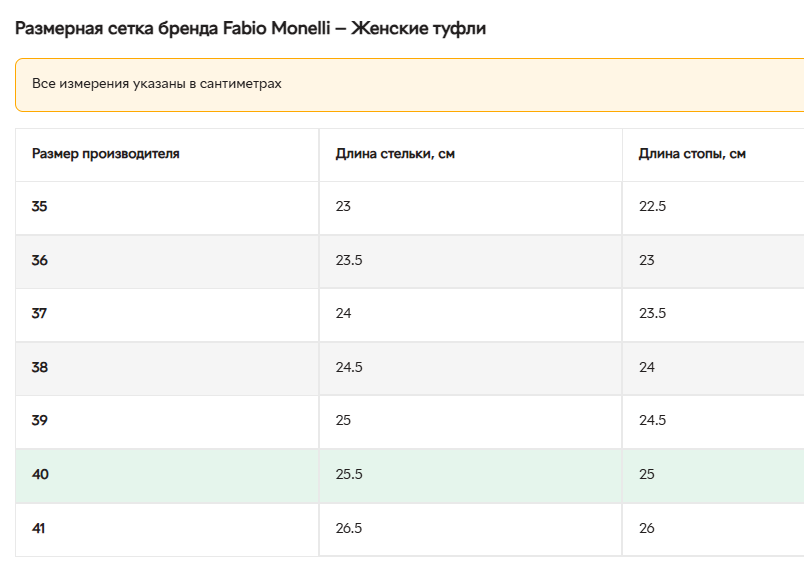This screenshot has width=804, height=565.
Task: Click insole length 26.5 for size 41
Action: 349,528
